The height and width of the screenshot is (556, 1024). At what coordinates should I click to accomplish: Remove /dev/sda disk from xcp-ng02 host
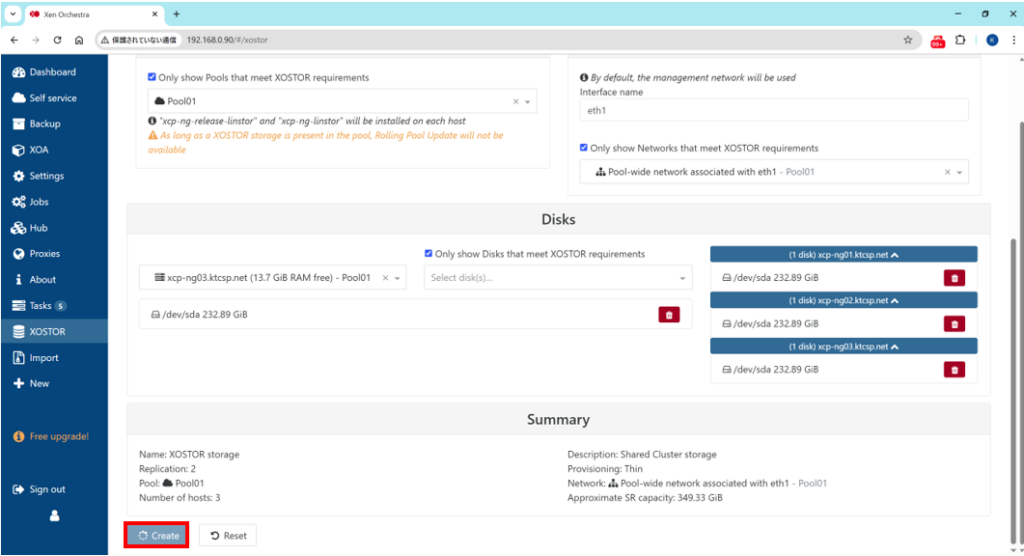pos(954,324)
